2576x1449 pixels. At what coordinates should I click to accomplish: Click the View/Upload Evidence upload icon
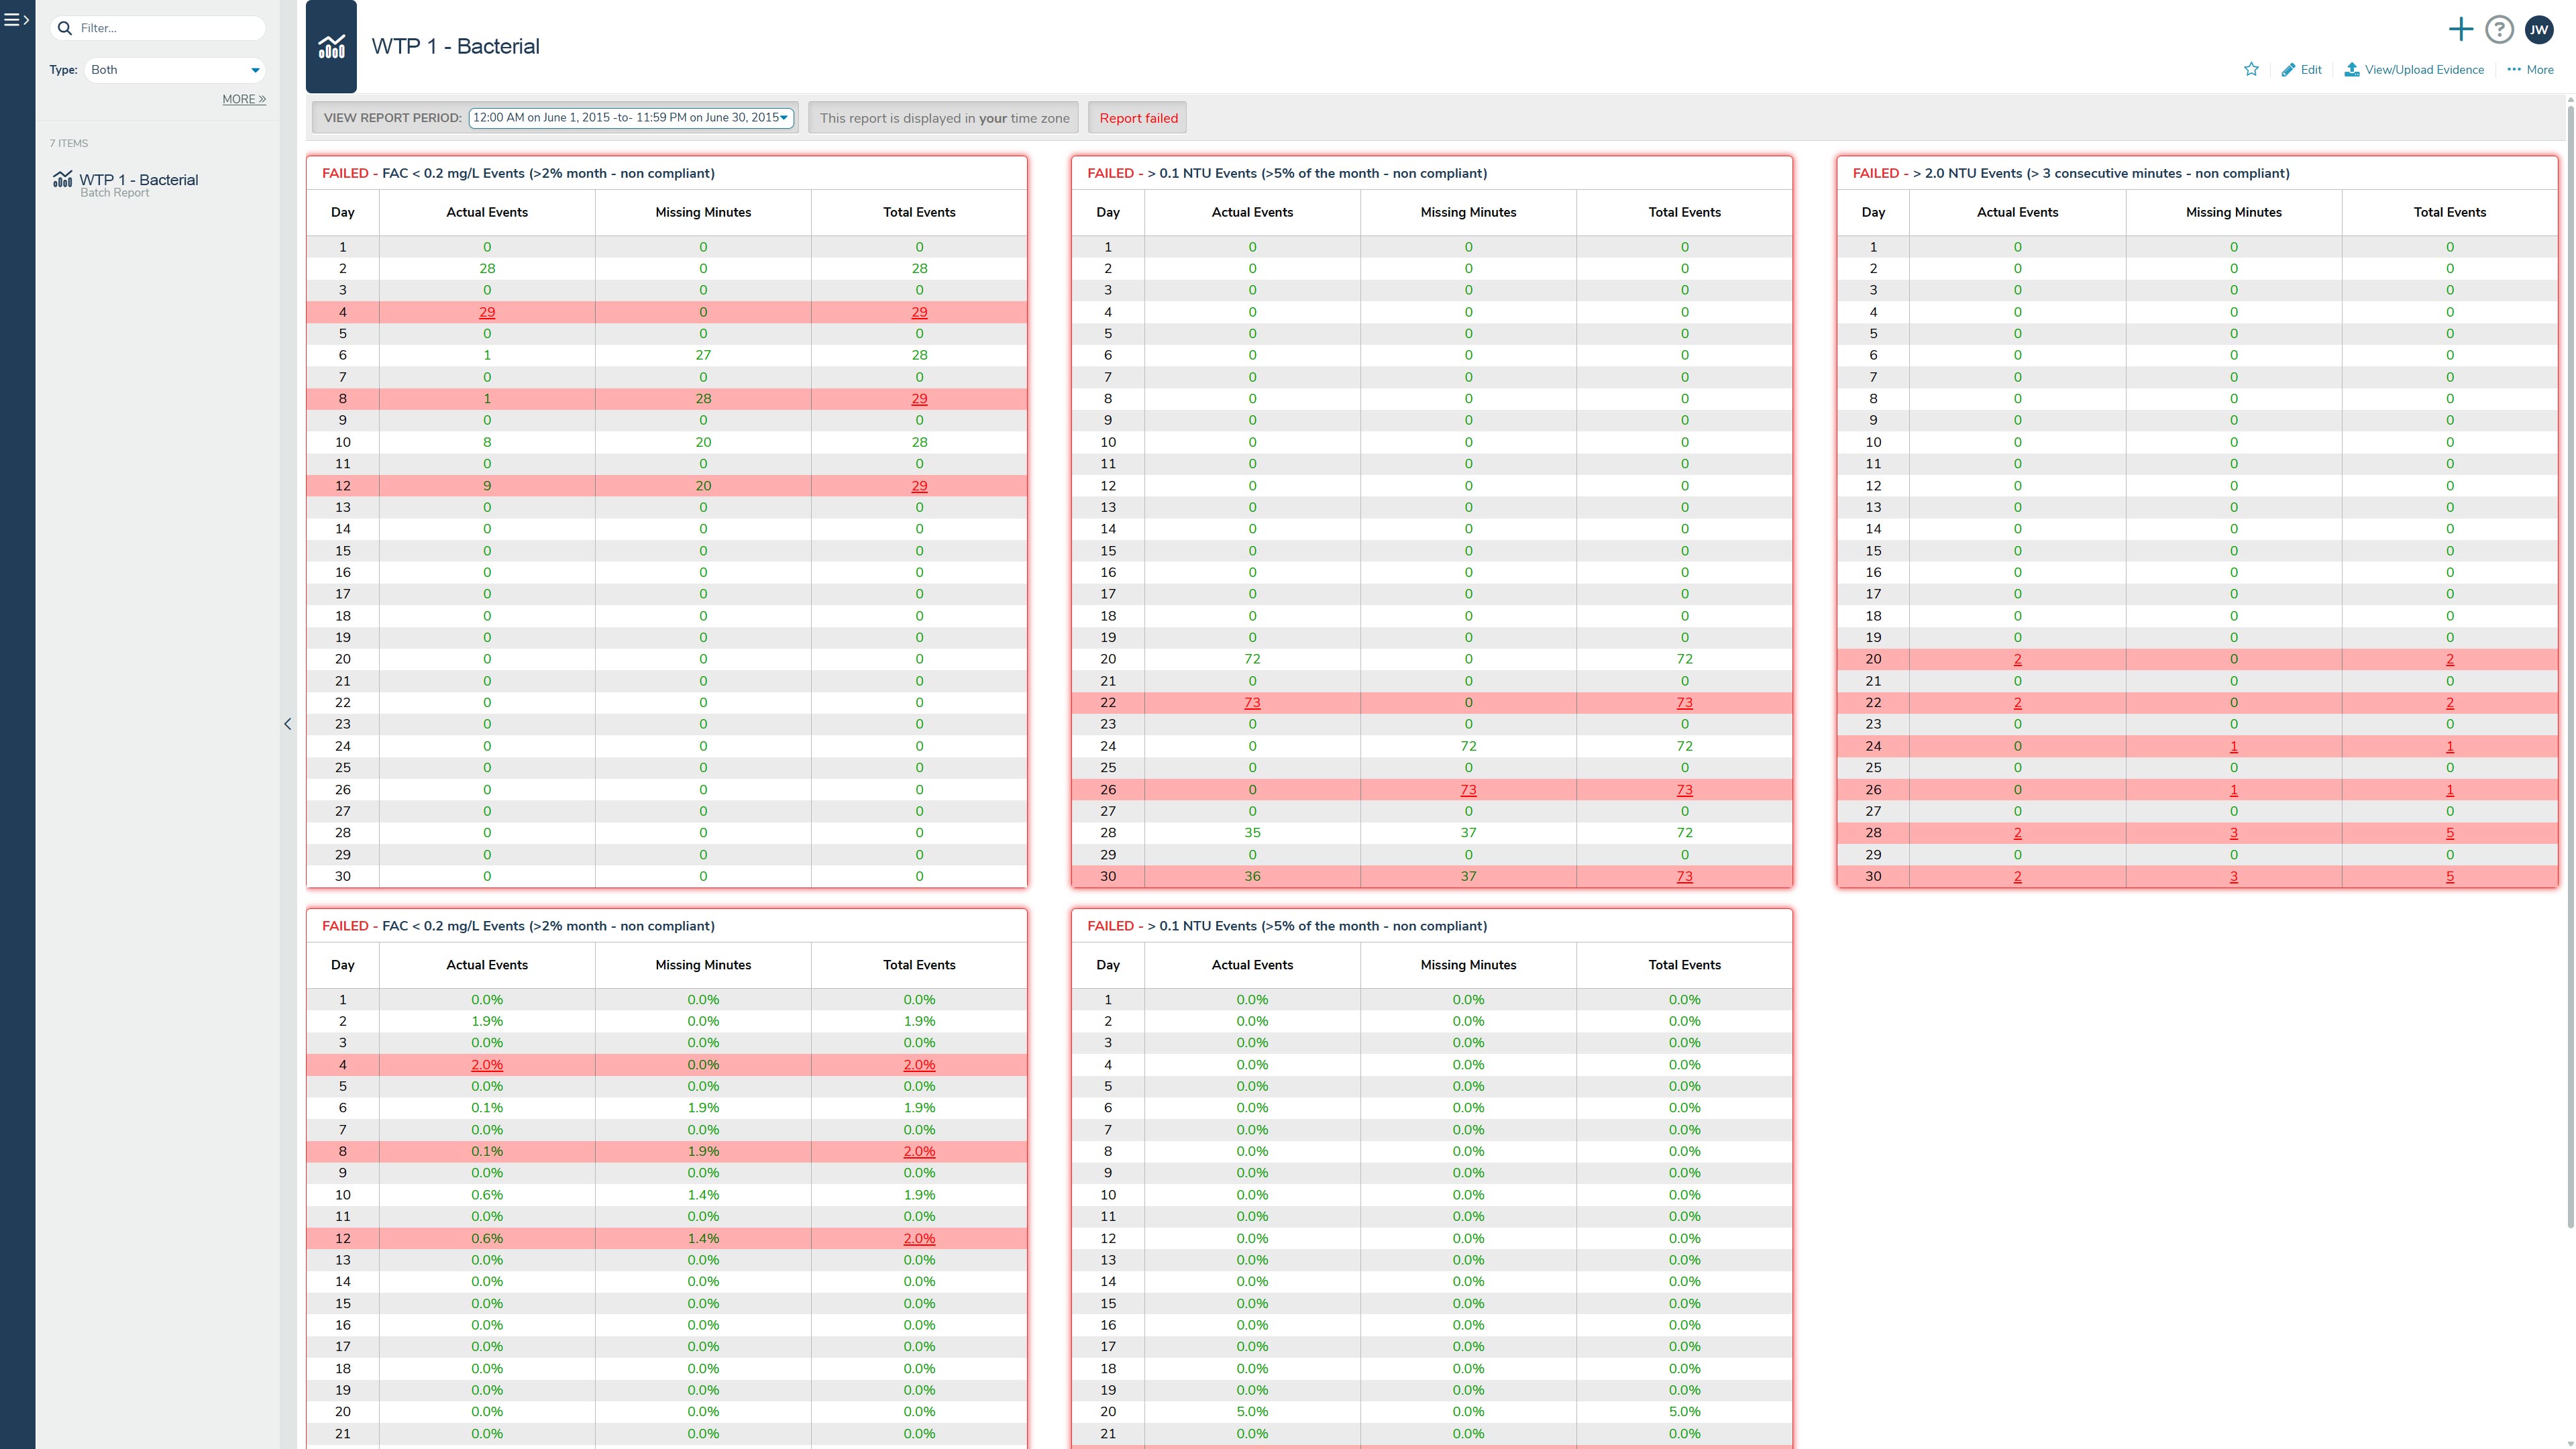coord(2352,69)
